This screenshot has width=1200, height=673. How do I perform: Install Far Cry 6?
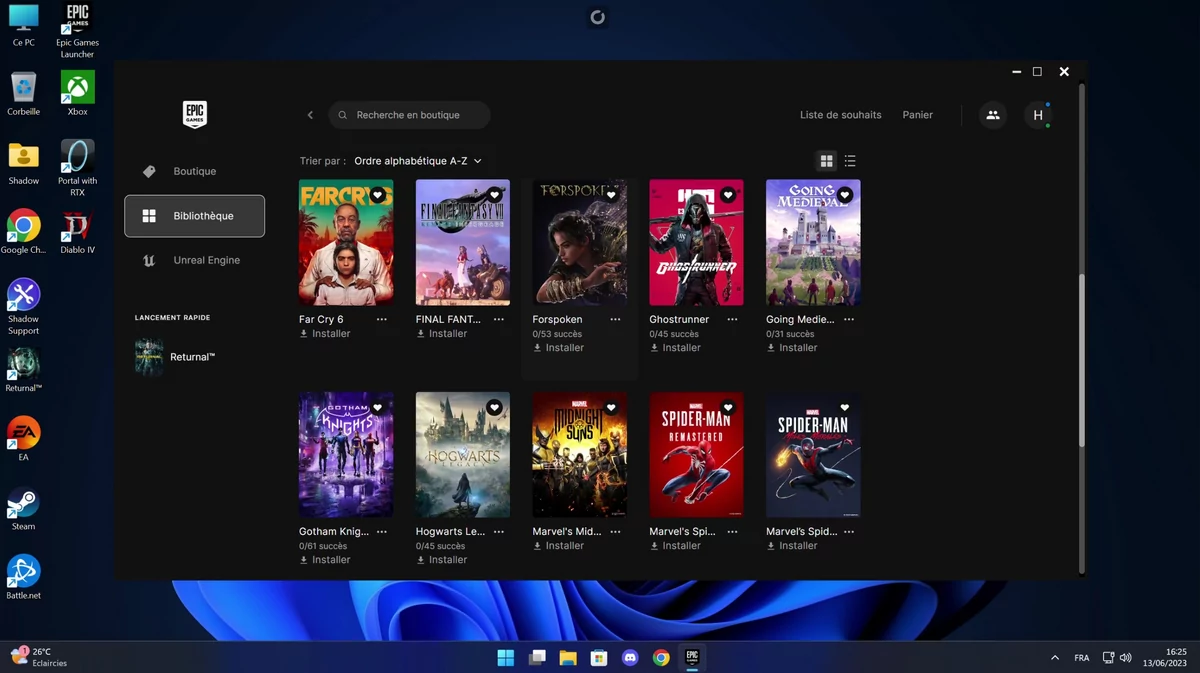point(325,334)
